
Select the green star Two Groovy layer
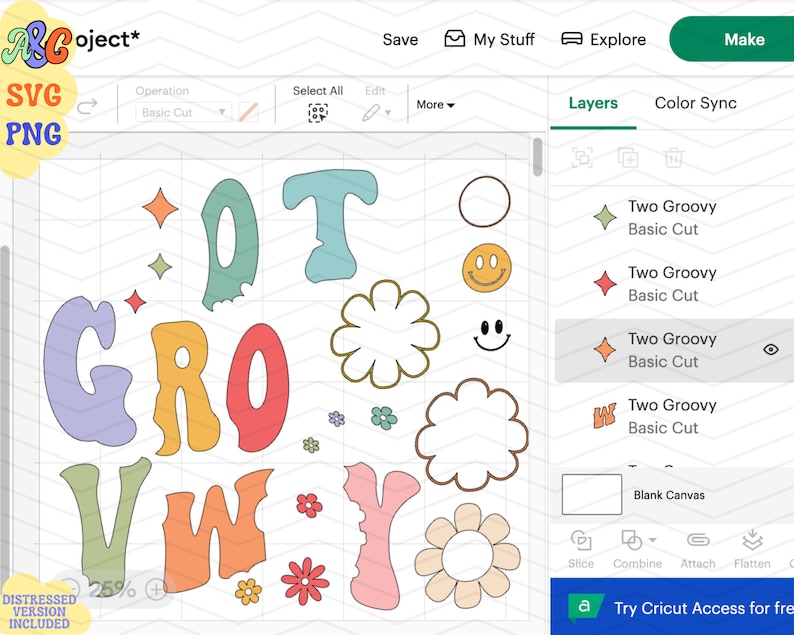[x=674, y=218]
